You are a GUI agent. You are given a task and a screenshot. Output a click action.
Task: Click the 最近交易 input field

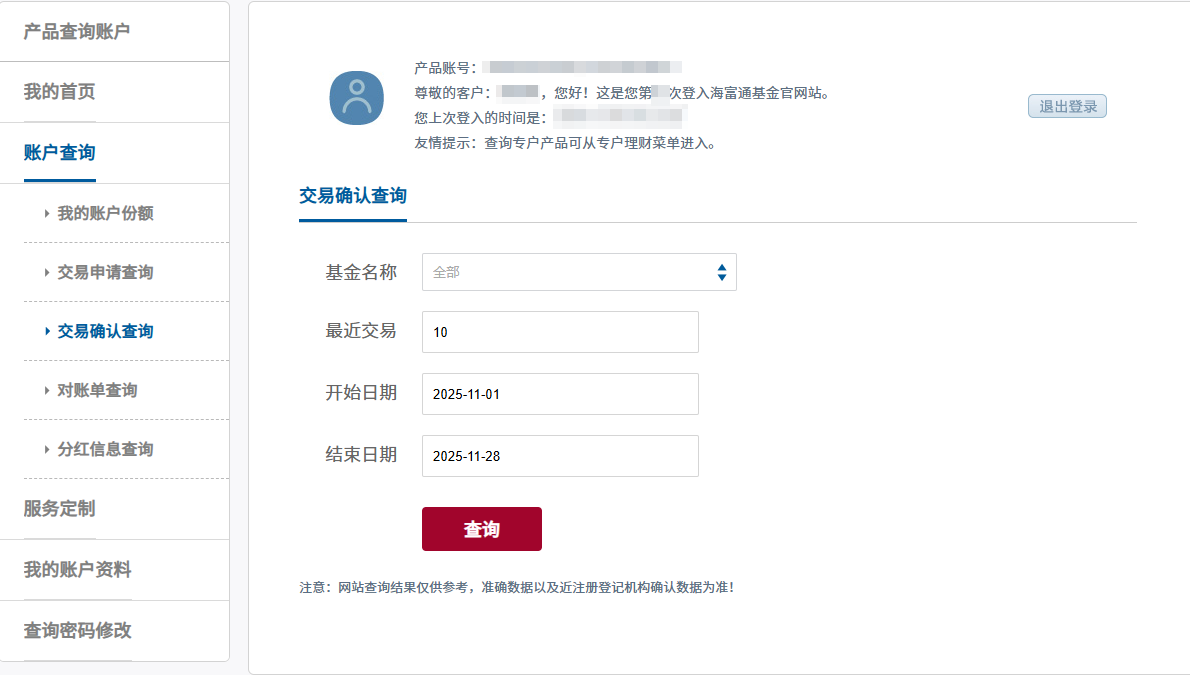point(560,332)
